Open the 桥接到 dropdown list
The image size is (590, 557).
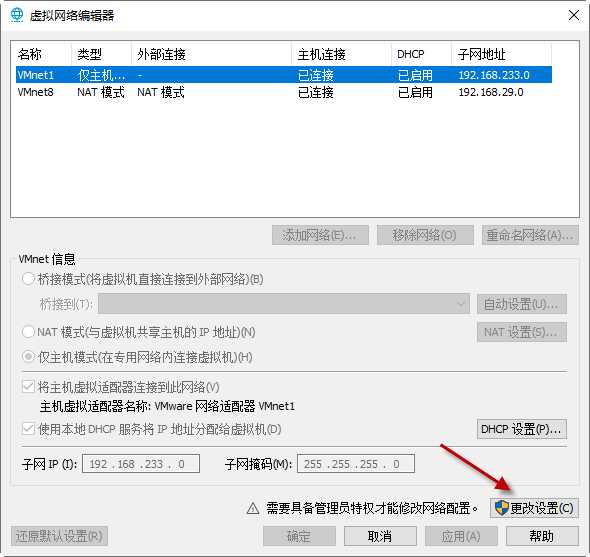[284, 304]
